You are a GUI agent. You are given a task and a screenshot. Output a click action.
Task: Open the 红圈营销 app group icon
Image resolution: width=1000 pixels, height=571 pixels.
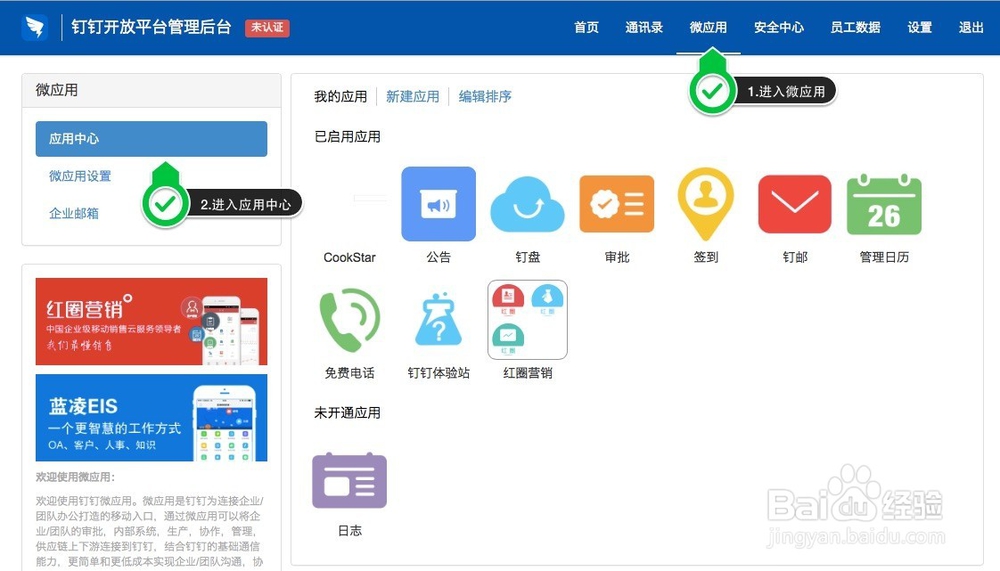point(527,320)
